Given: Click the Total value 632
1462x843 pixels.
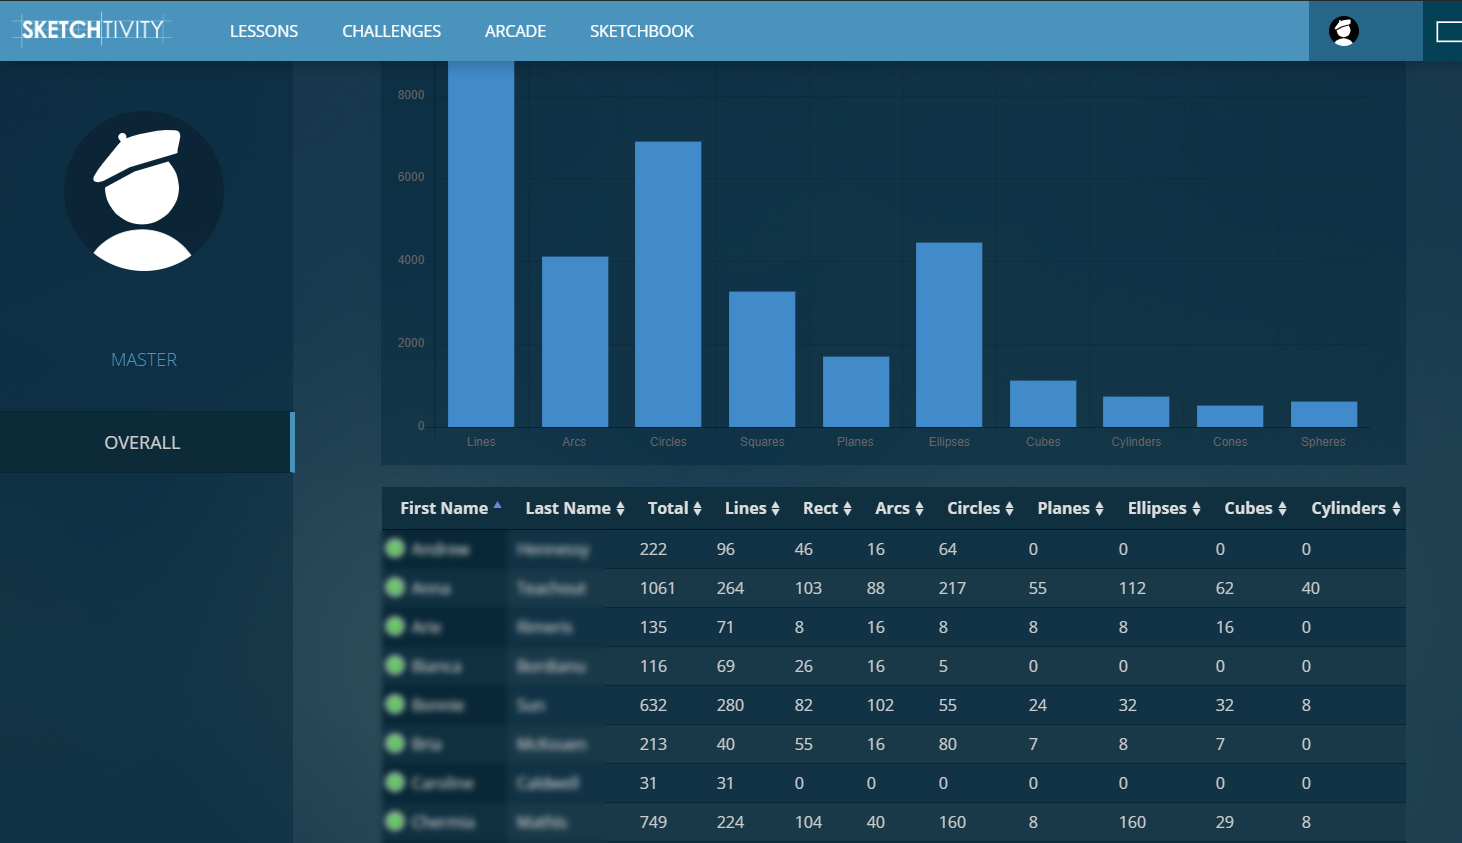Looking at the screenshot, I should (x=653, y=705).
